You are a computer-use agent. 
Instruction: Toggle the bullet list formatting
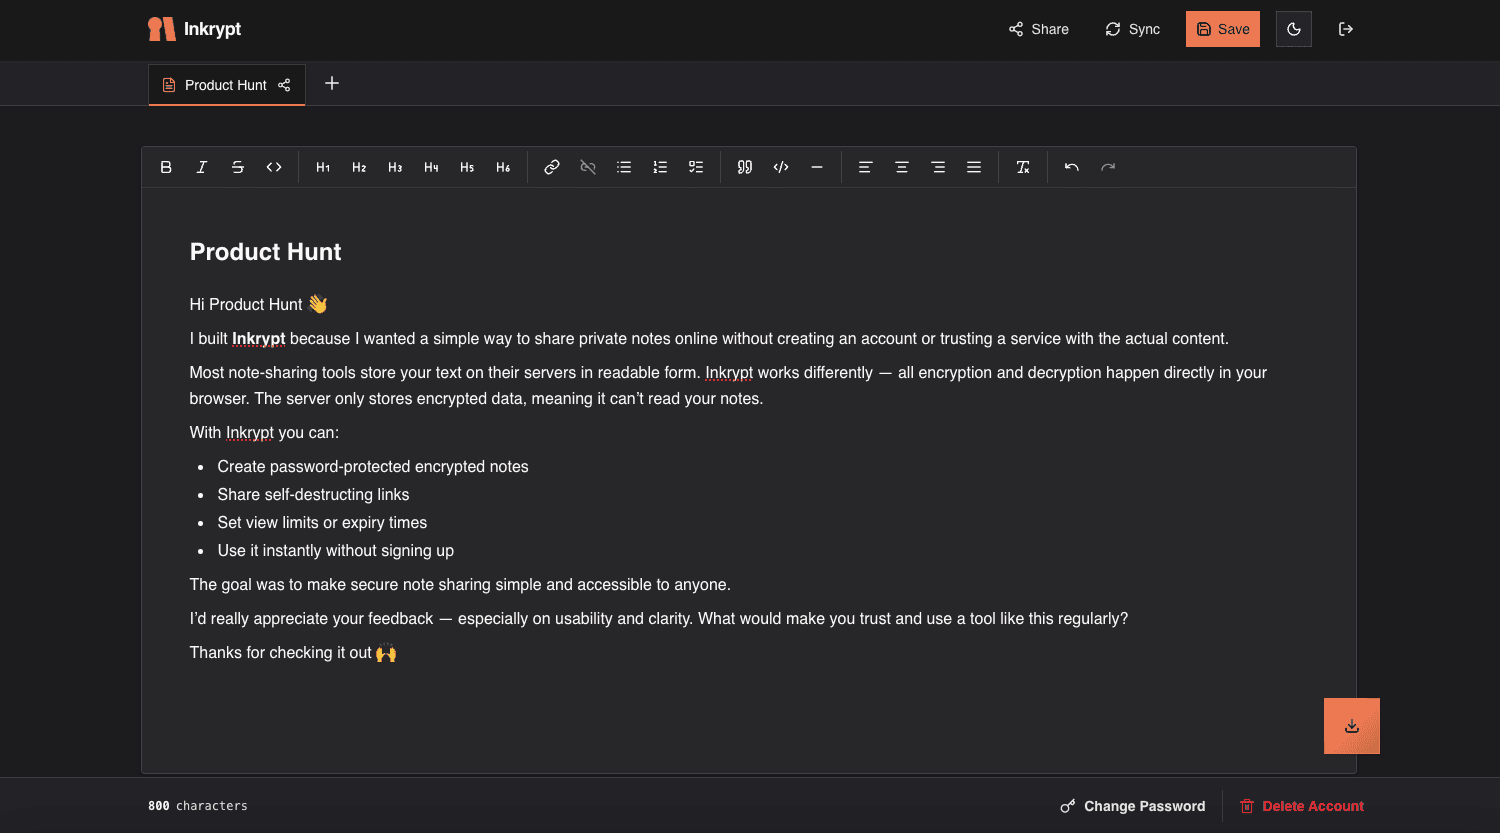click(624, 167)
